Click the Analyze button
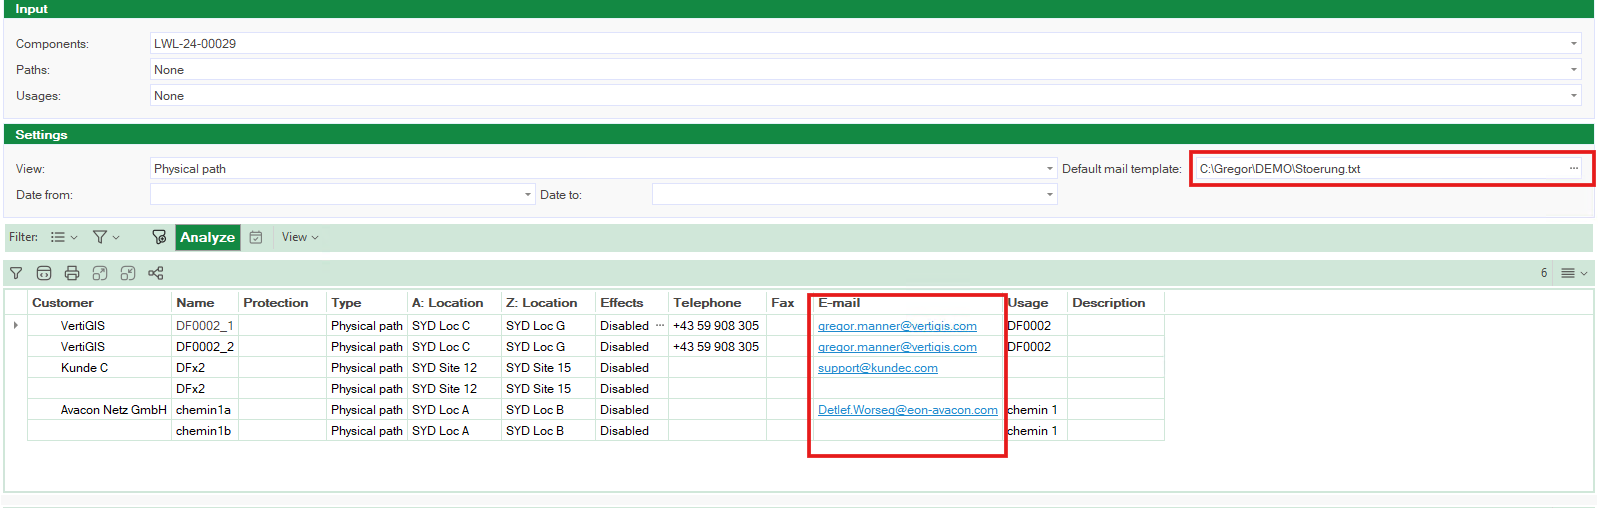 pyautogui.click(x=208, y=237)
